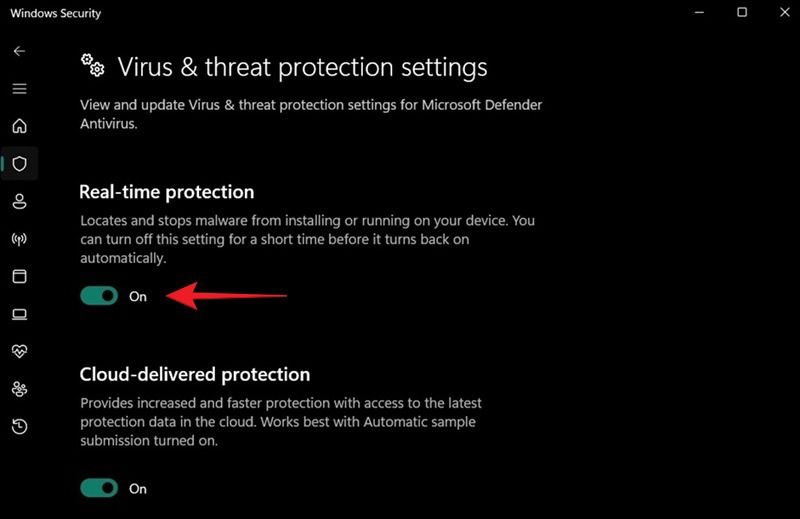Disable the Cloud-delivered protection switch
800x519 pixels.
tap(99, 488)
